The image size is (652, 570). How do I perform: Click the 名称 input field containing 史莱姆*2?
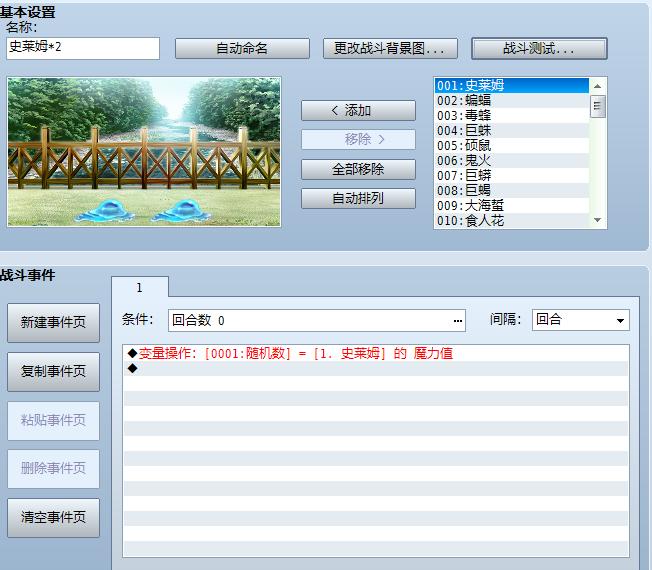tap(83, 48)
